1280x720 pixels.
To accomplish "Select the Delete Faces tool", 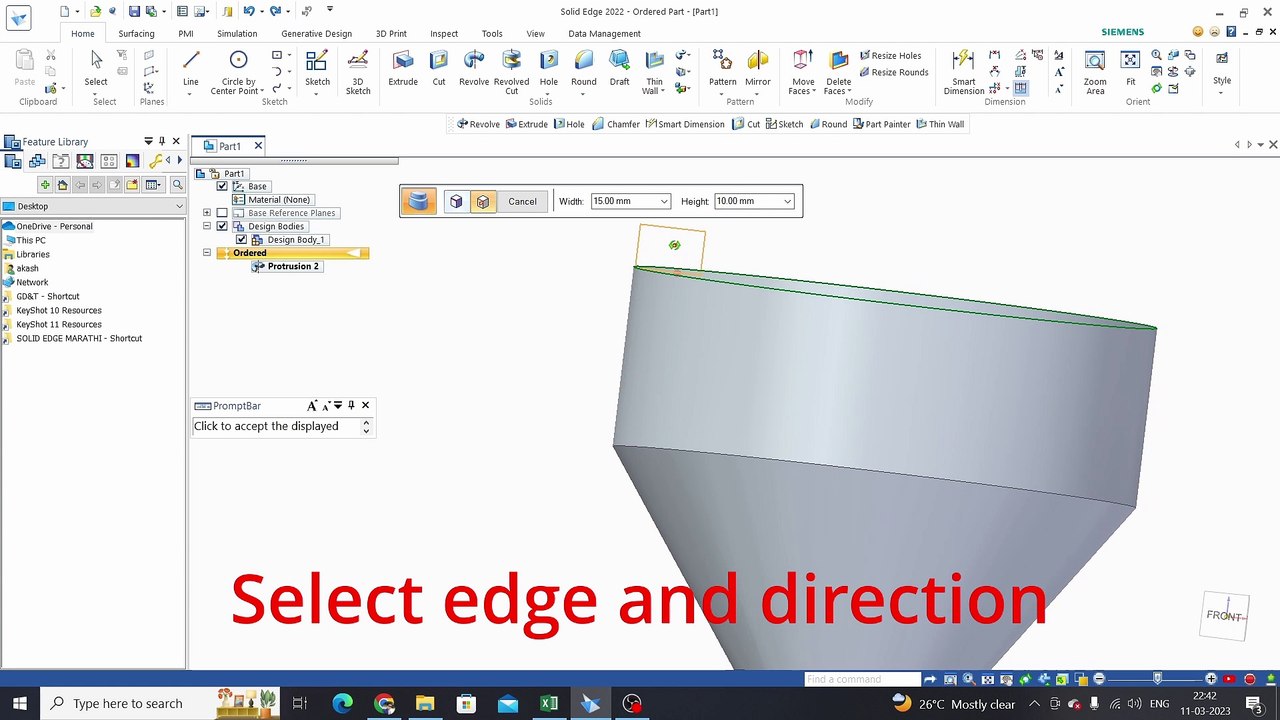I will (x=839, y=72).
